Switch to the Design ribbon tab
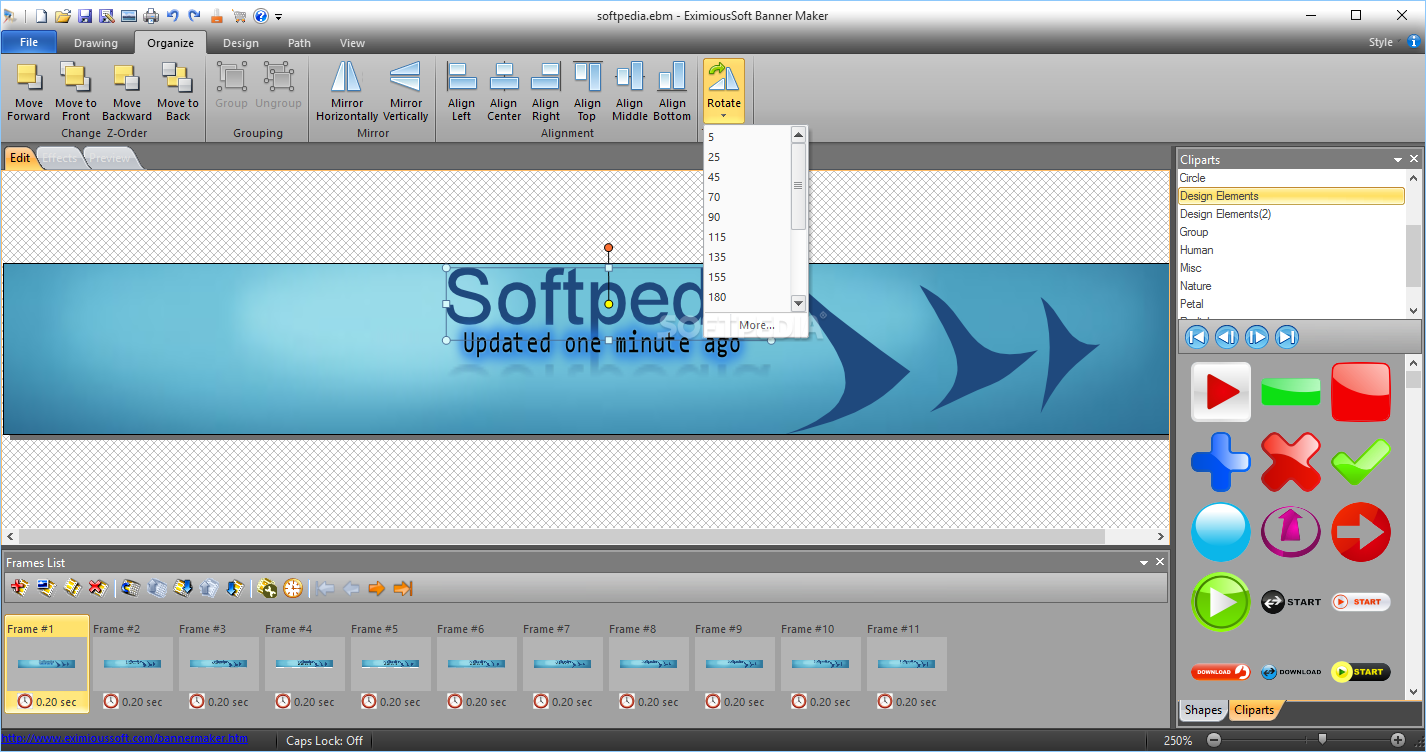This screenshot has width=1426, height=752. pyautogui.click(x=240, y=43)
